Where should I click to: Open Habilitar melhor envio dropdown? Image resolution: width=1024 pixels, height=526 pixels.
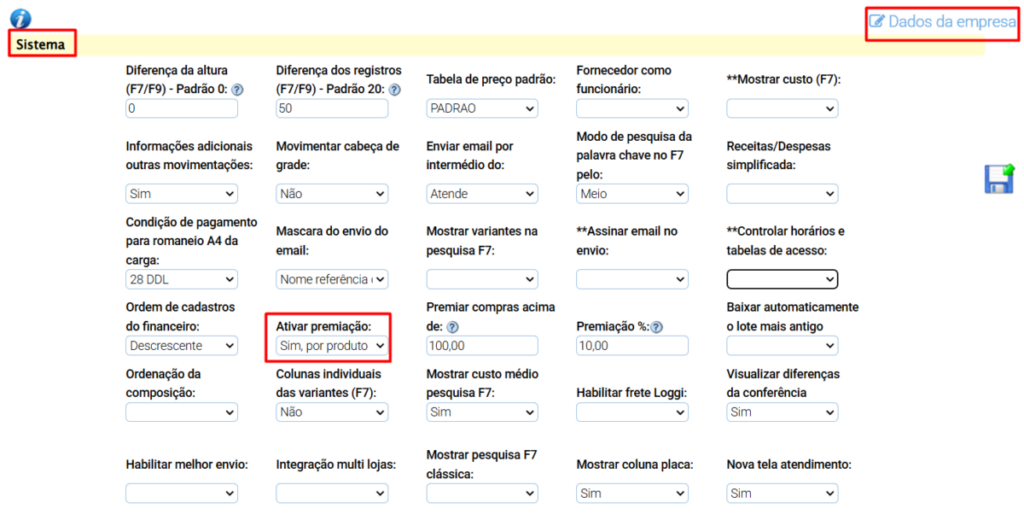[x=182, y=493]
